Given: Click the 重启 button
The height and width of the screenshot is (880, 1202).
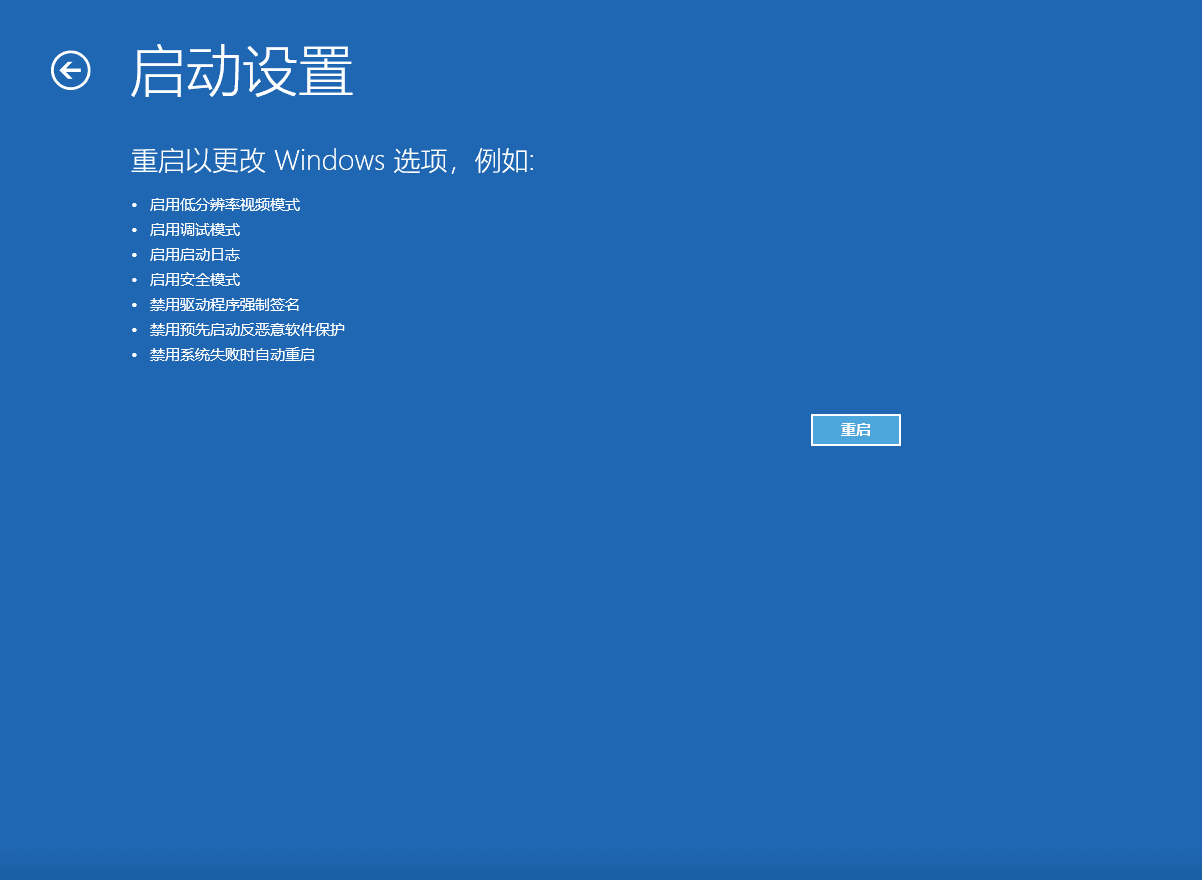Looking at the screenshot, I should click(856, 430).
